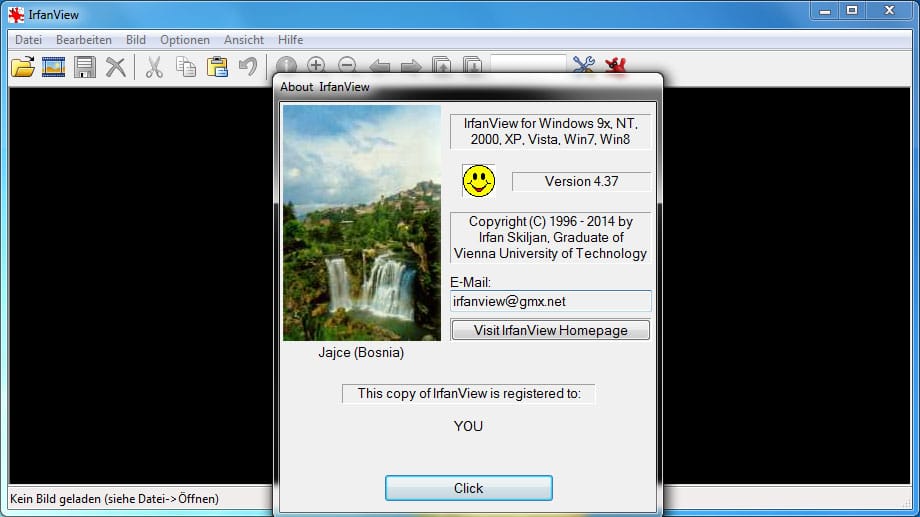Screen dimensions: 920x517
Task: Click the yellow smiley face icon
Action: click(479, 181)
